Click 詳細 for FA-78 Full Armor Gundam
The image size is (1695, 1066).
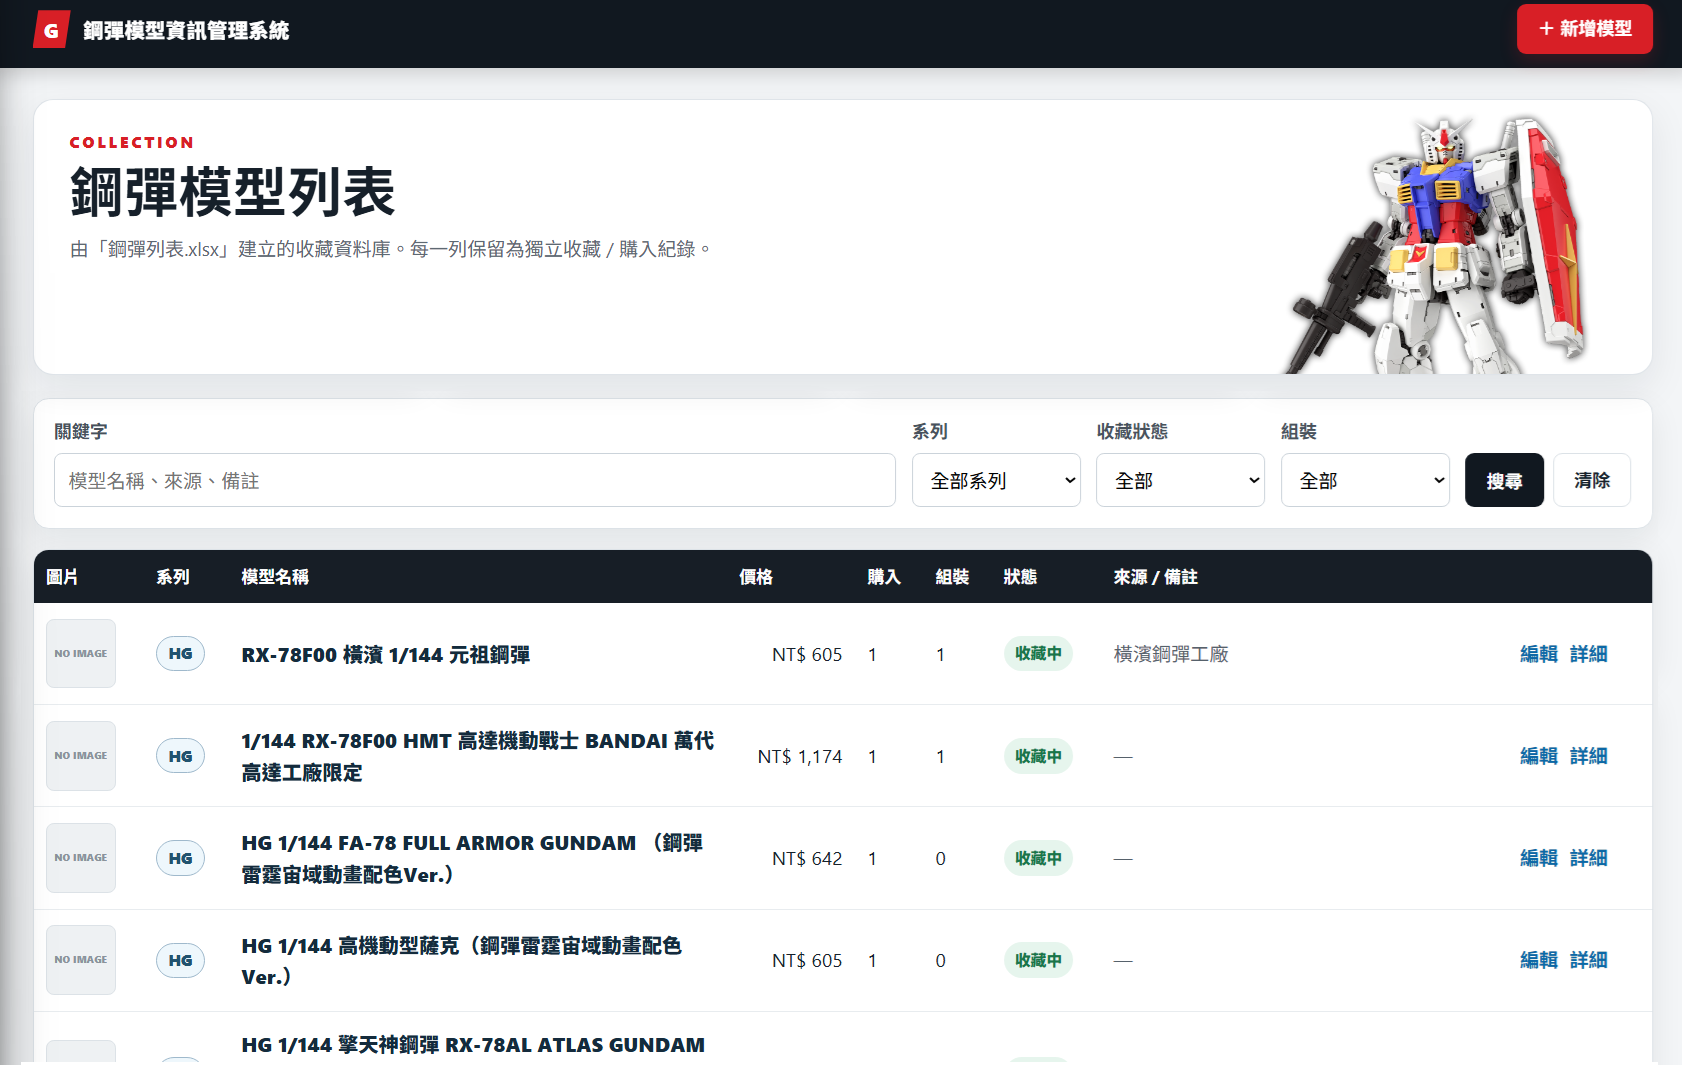(1589, 858)
